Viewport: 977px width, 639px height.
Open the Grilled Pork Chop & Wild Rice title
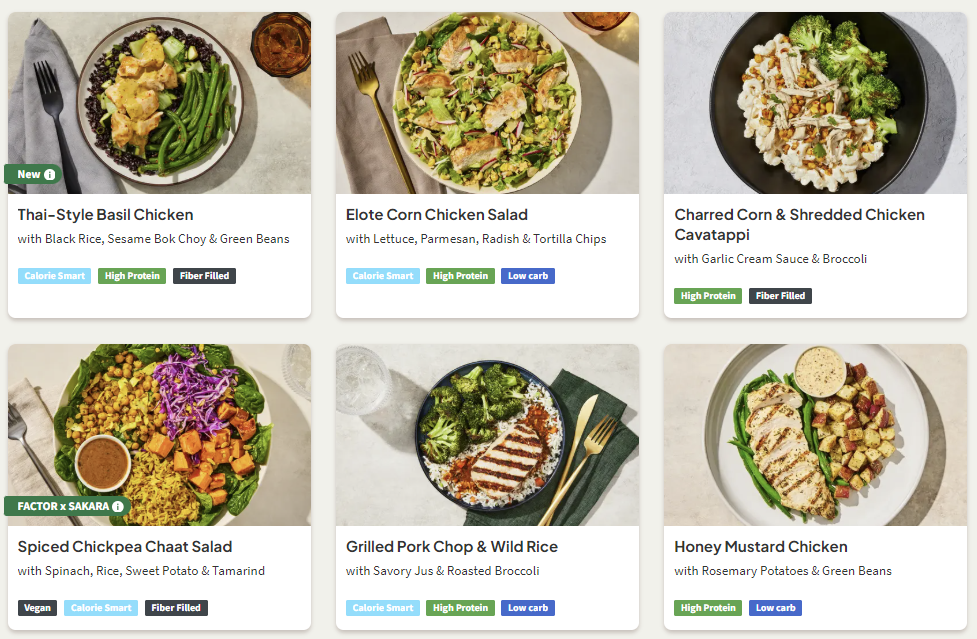point(452,547)
